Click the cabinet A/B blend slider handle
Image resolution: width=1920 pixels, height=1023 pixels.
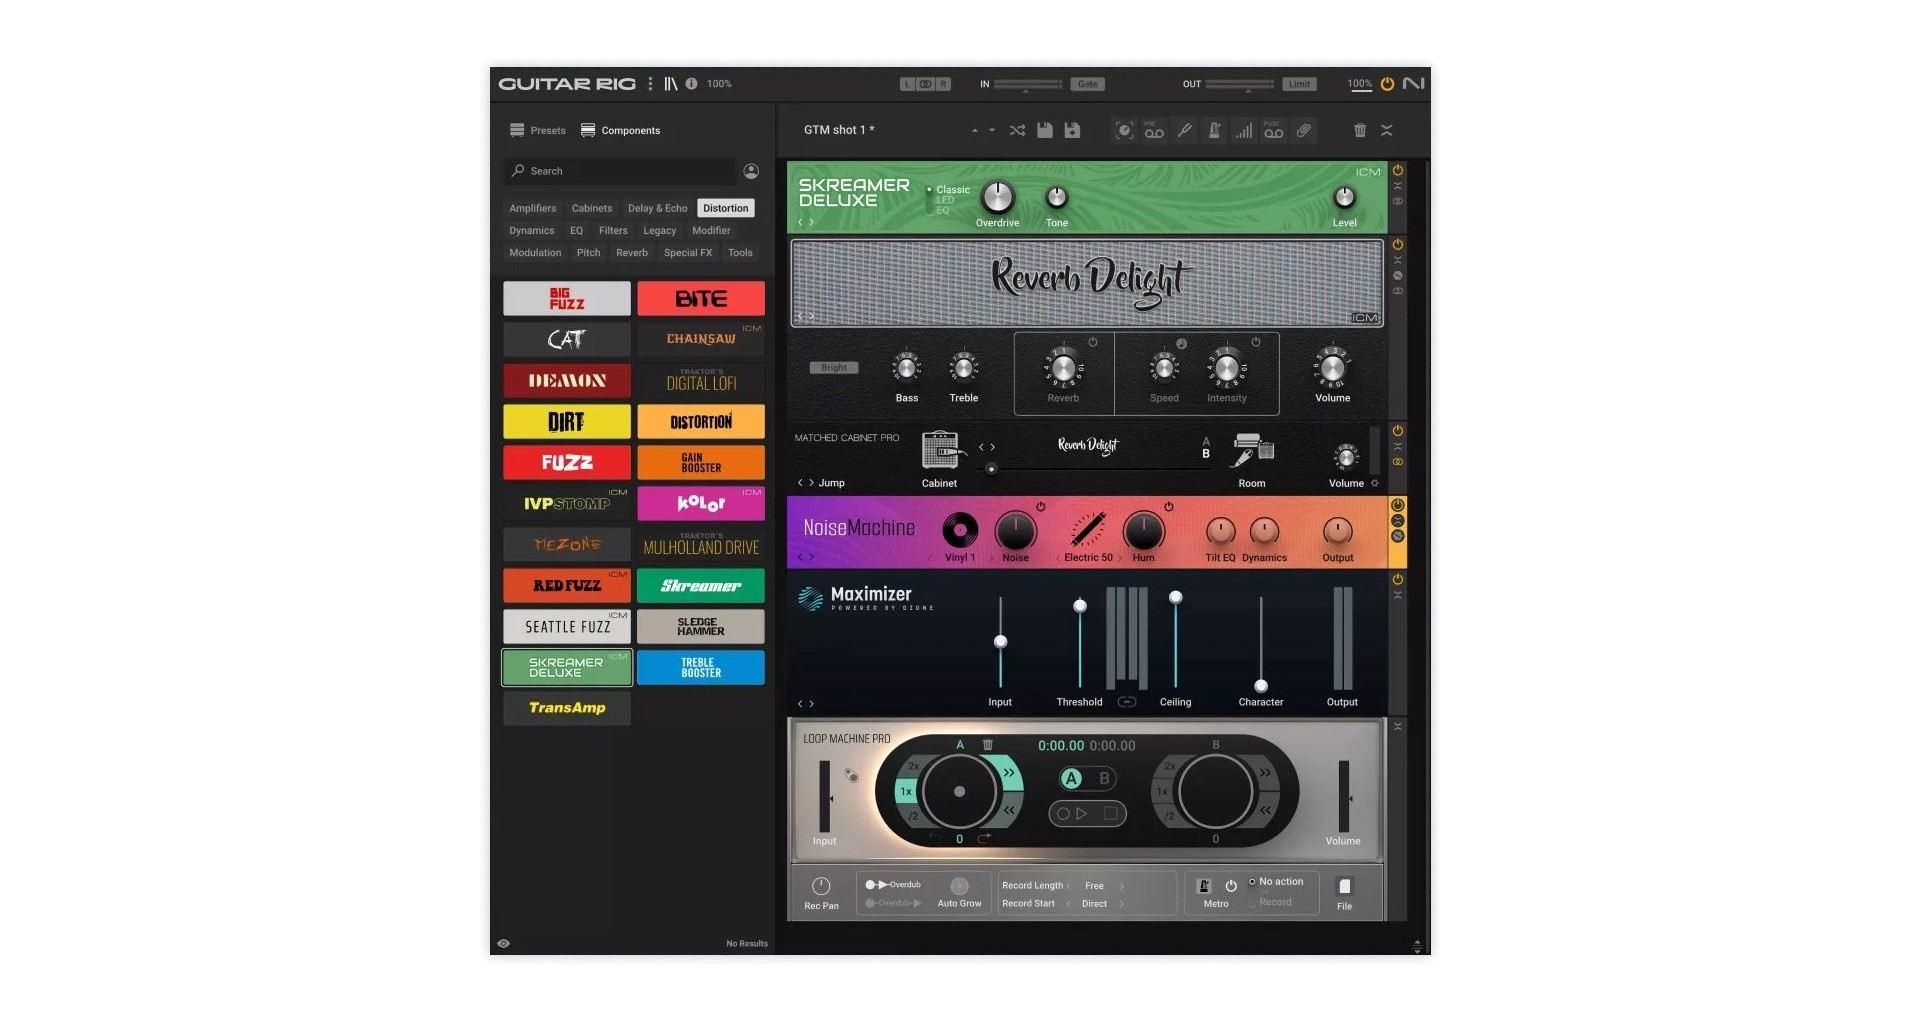tap(991, 469)
